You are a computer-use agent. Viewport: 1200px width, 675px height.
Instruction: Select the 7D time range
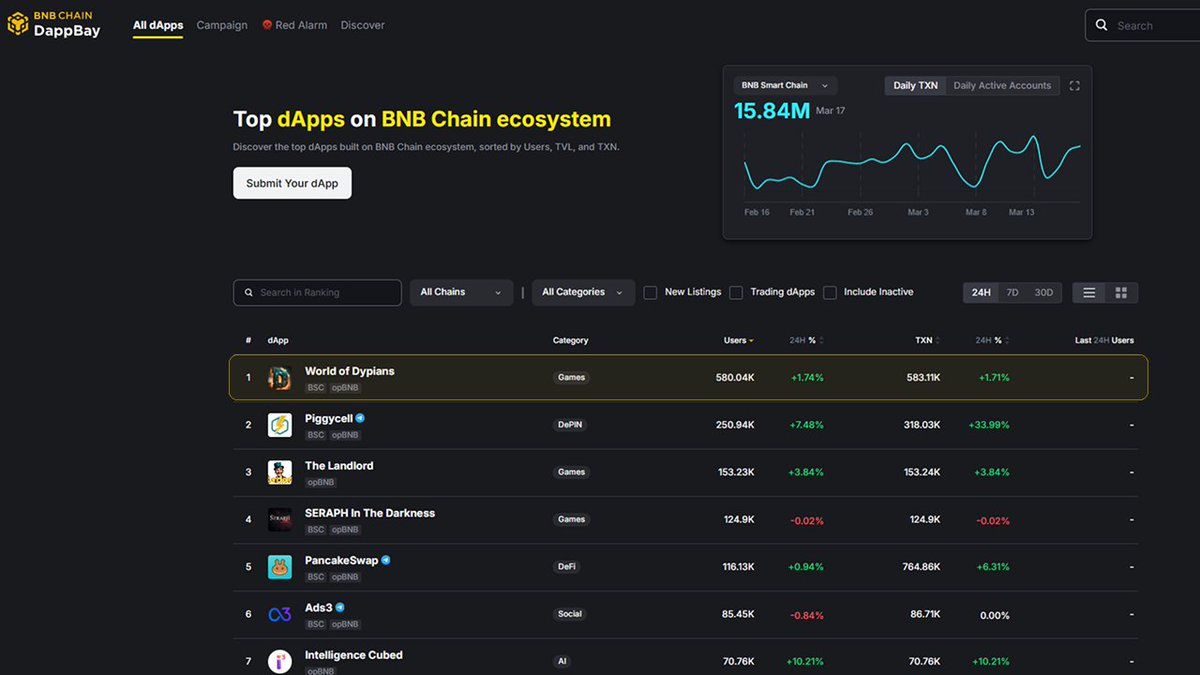[1012, 292]
